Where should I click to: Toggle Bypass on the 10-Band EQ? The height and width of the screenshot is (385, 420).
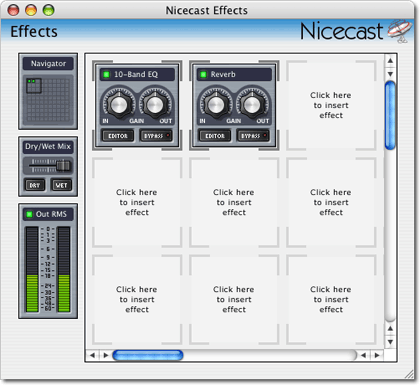156,136
